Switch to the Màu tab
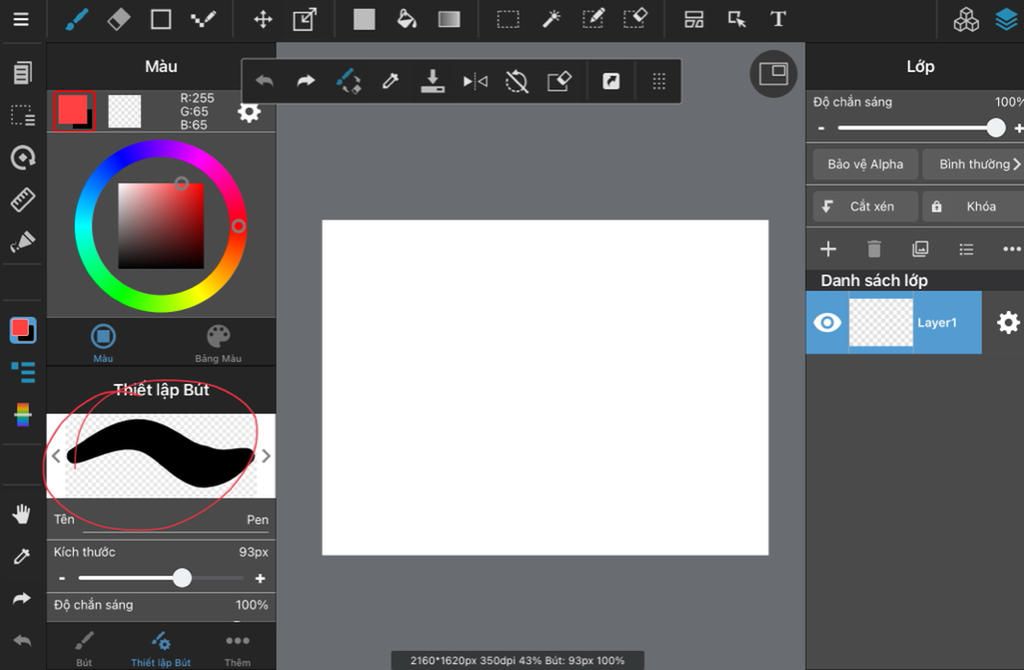Screen dimensions: 1024x670 pos(103,343)
